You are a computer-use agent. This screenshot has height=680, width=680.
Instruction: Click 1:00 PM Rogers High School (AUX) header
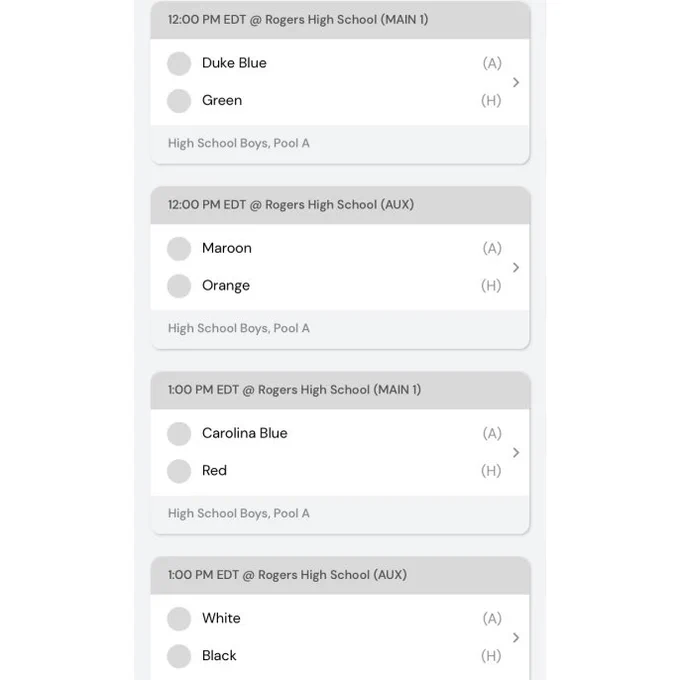coord(340,575)
